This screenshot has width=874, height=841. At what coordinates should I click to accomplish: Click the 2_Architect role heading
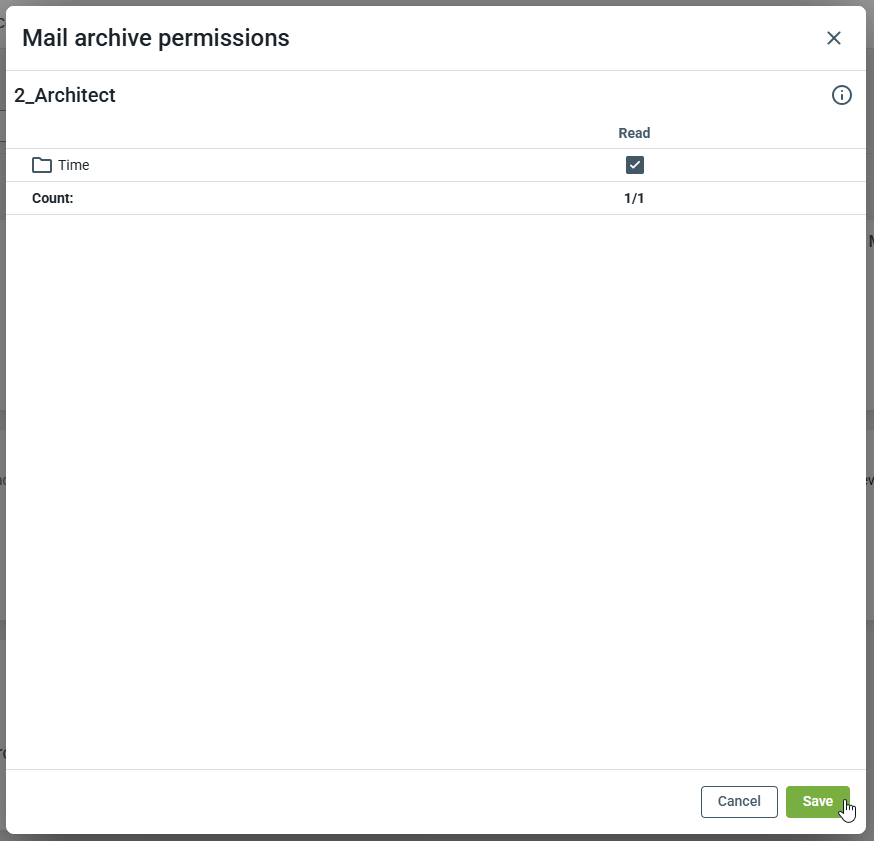coord(65,95)
